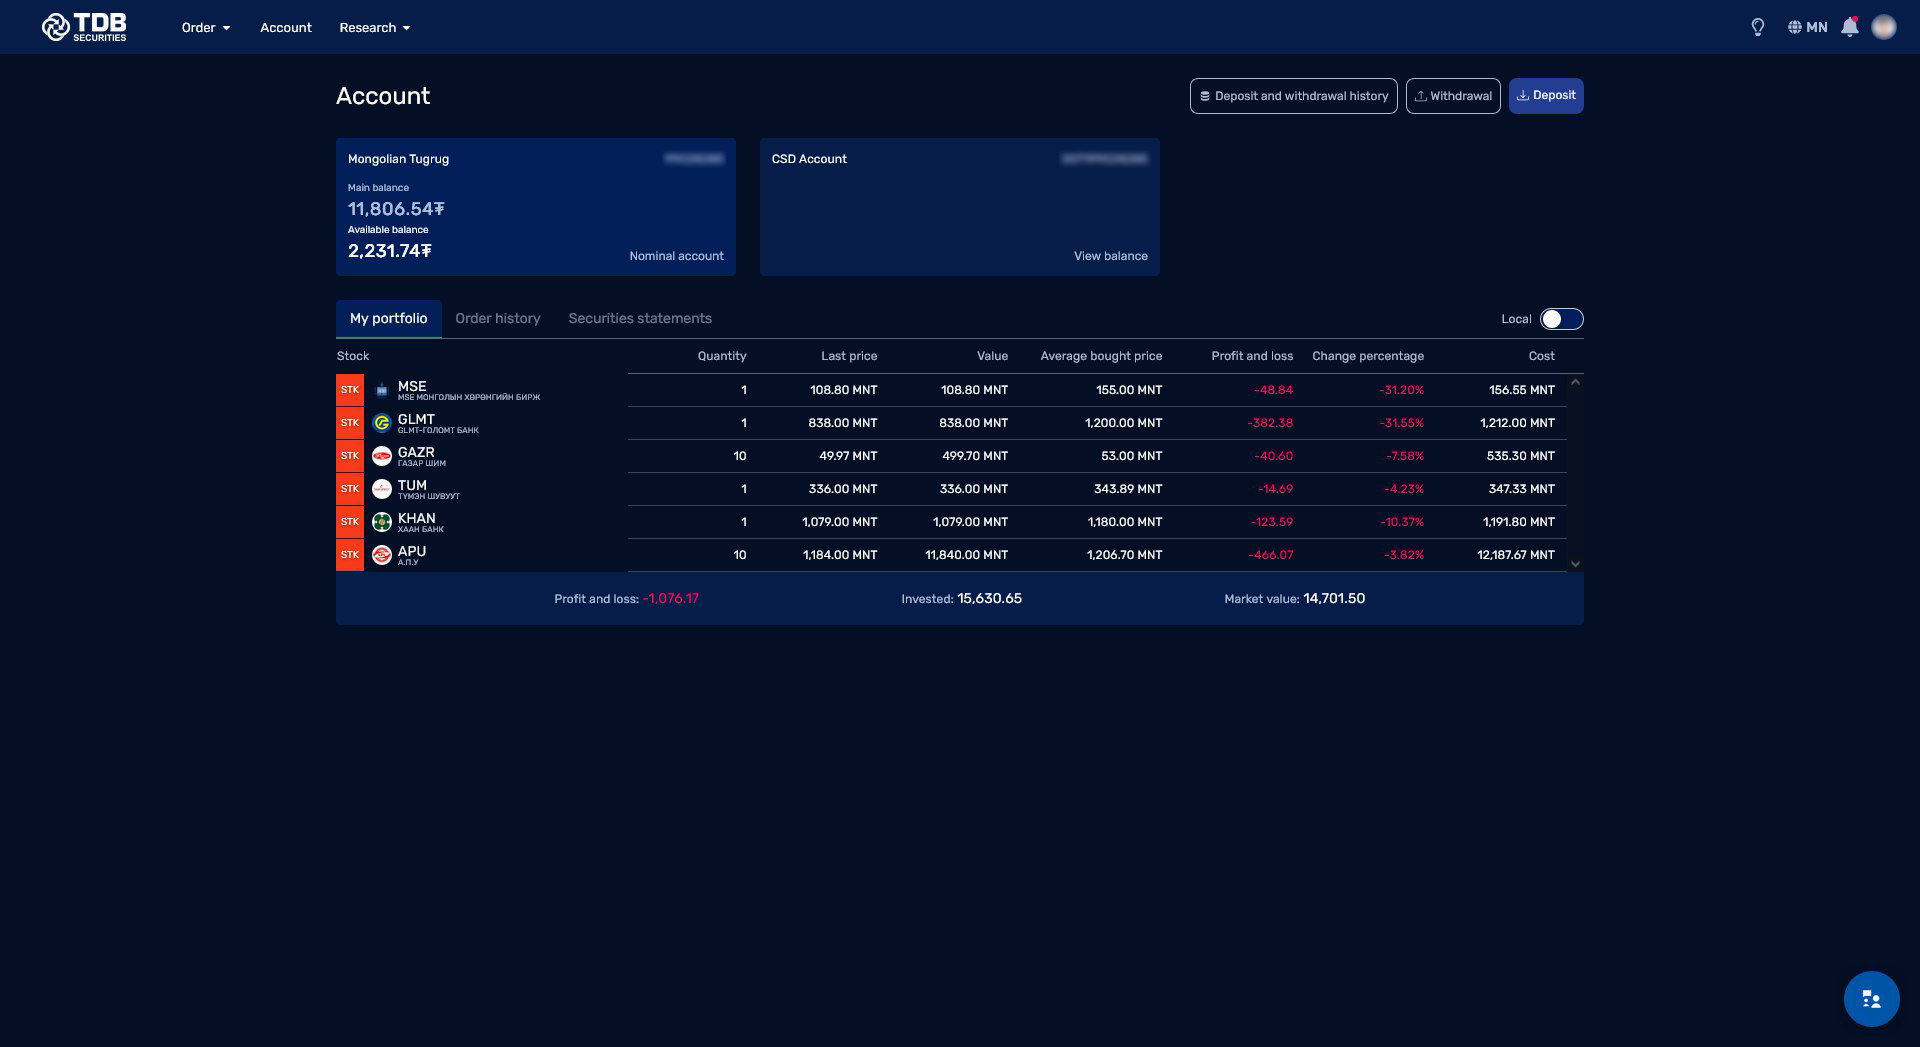Image resolution: width=1920 pixels, height=1047 pixels.
Task: Click the portfolio scroll down arrow
Action: 1575,564
